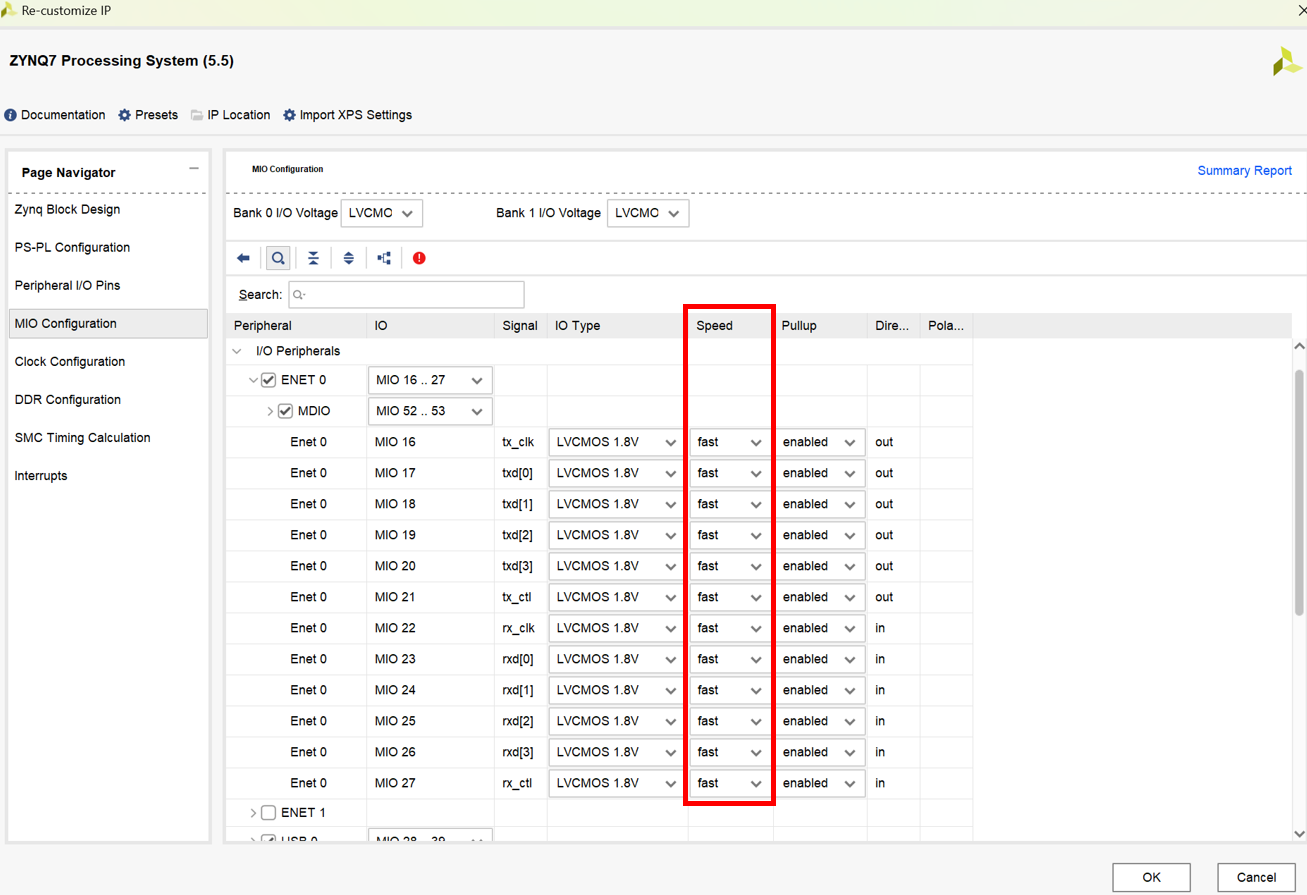Click the Expand All toolbar icon

(348, 258)
